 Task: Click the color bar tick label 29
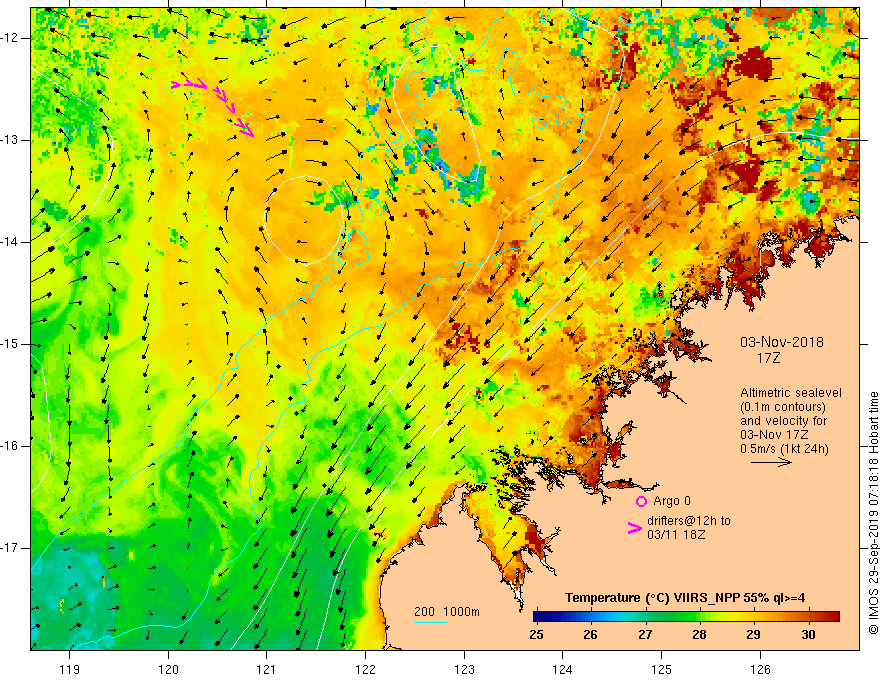coord(754,635)
